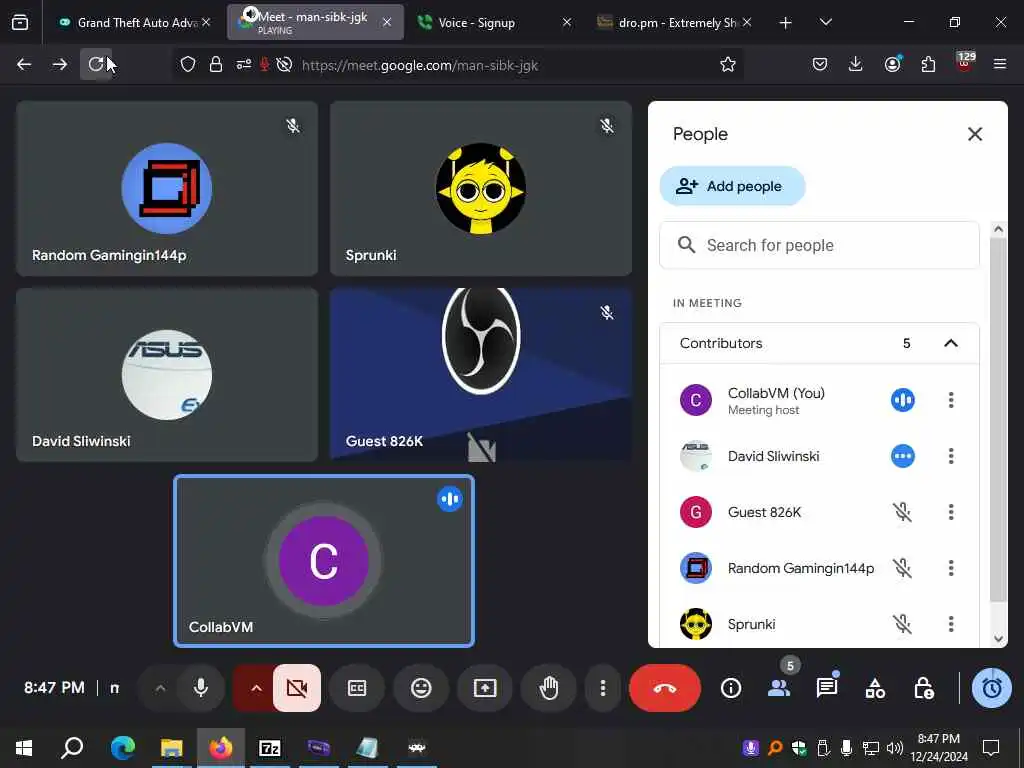Open emoji reactions

(421, 688)
